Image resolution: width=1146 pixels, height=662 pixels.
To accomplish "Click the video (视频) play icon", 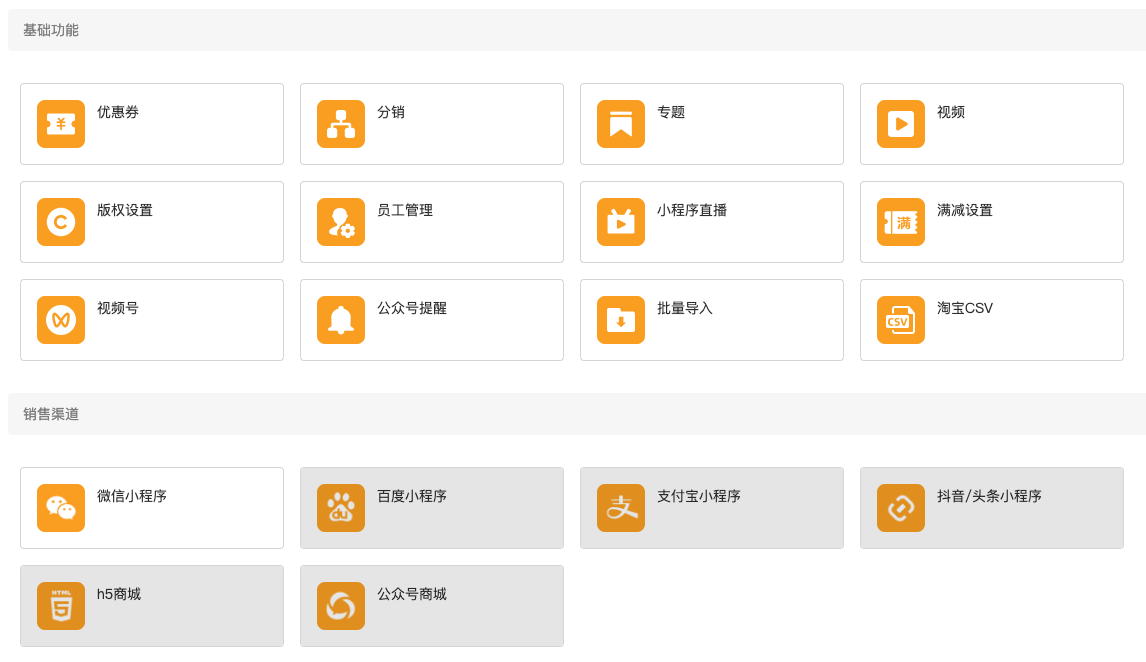I will [x=901, y=124].
